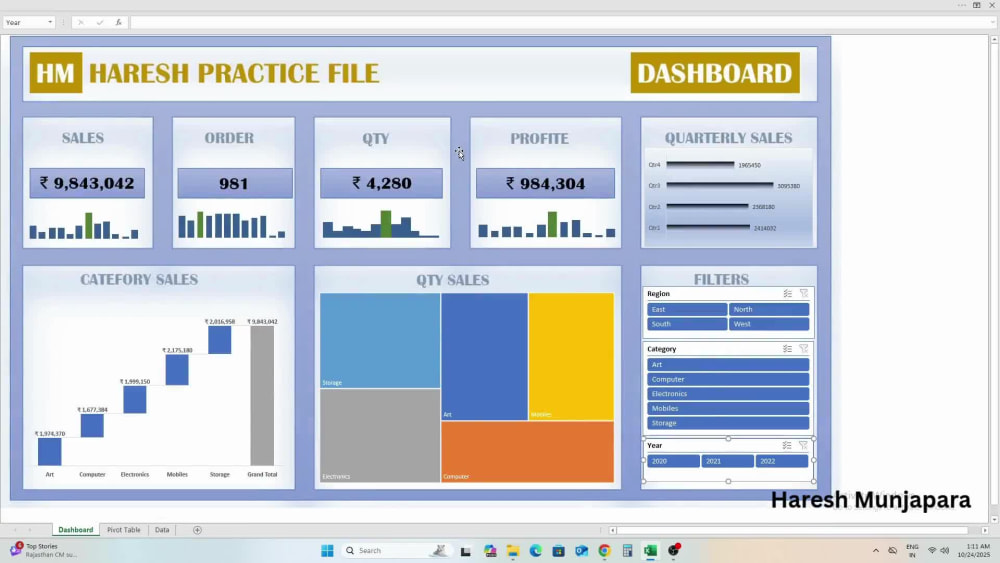Viewport: 1000px width, 563px height.
Task: Add a new sheet with the plus icon
Action: point(197,530)
